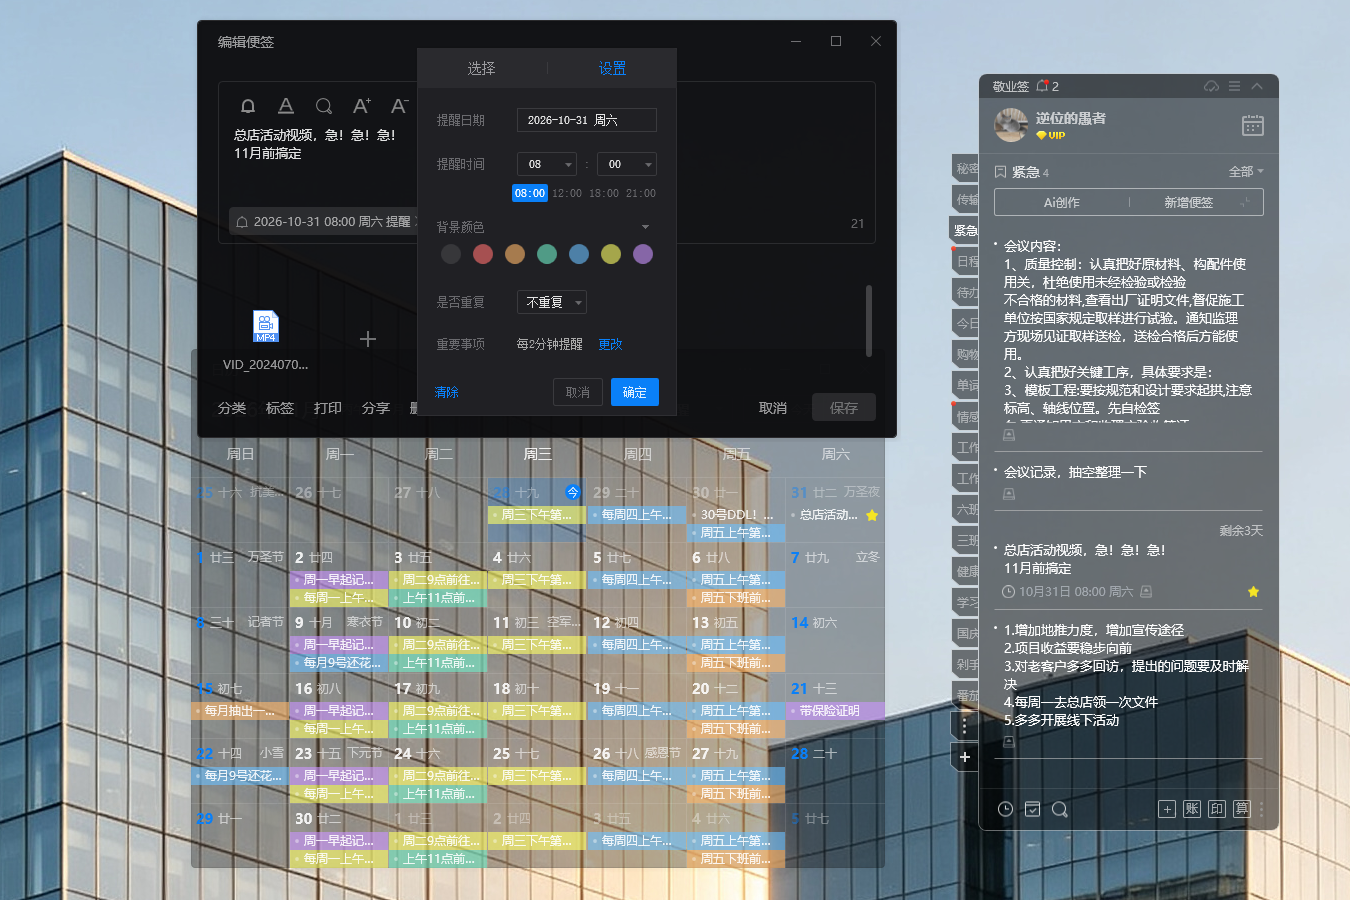Click the notification bell in 敬业签 header
Viewport: 1350px width, 900px height.
[1043, 86]
